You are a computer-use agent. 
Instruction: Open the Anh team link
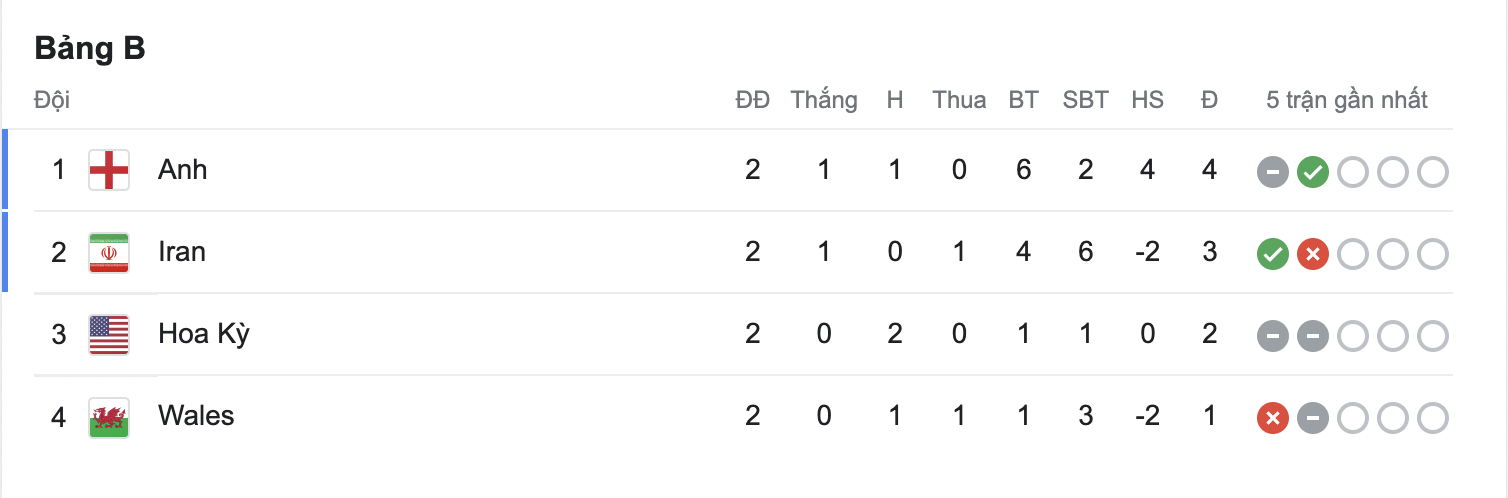pos(182,170)
